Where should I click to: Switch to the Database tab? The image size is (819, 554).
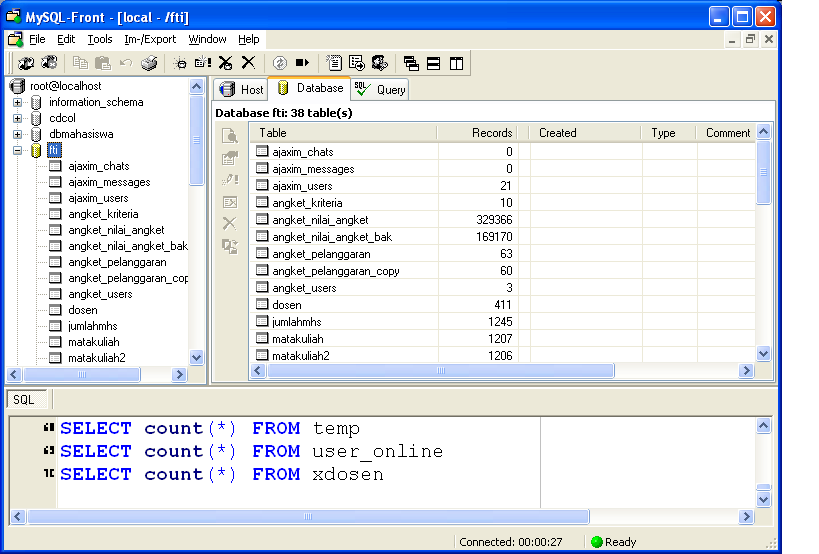click(x=310, y=88)
